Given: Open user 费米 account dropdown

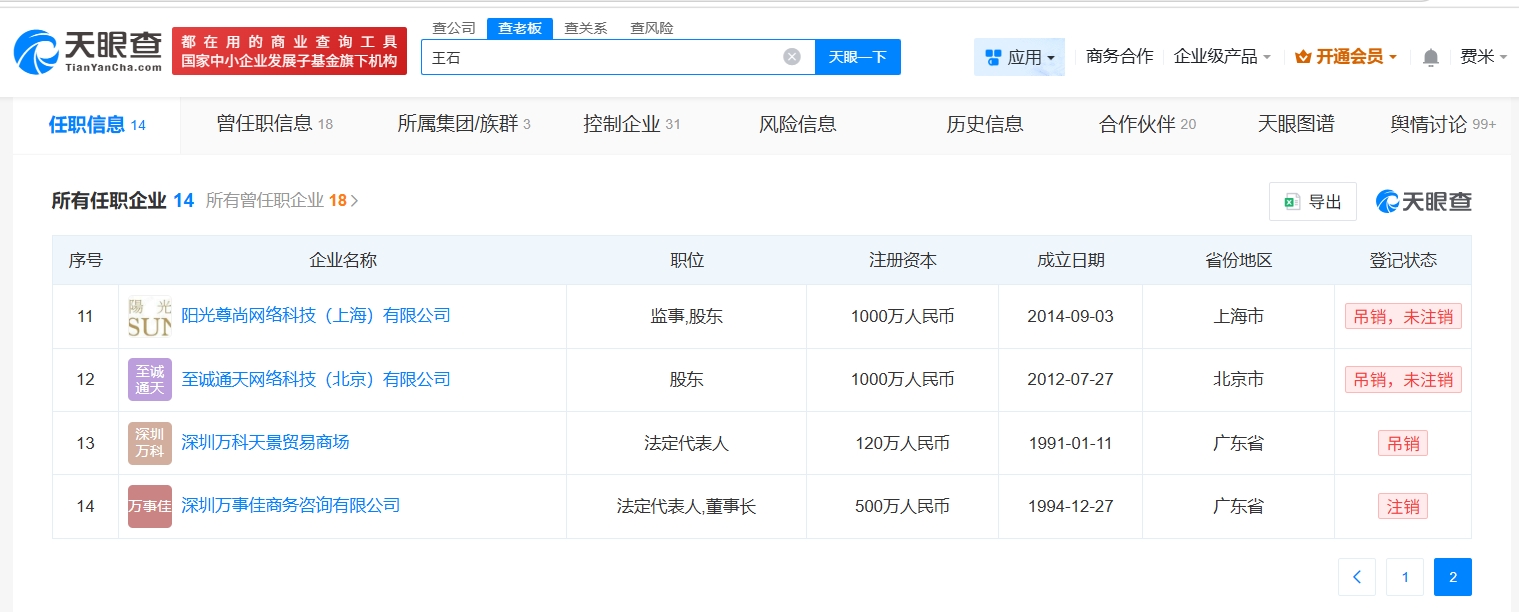Looking at the screenshot, I should tap(1484, 57).
